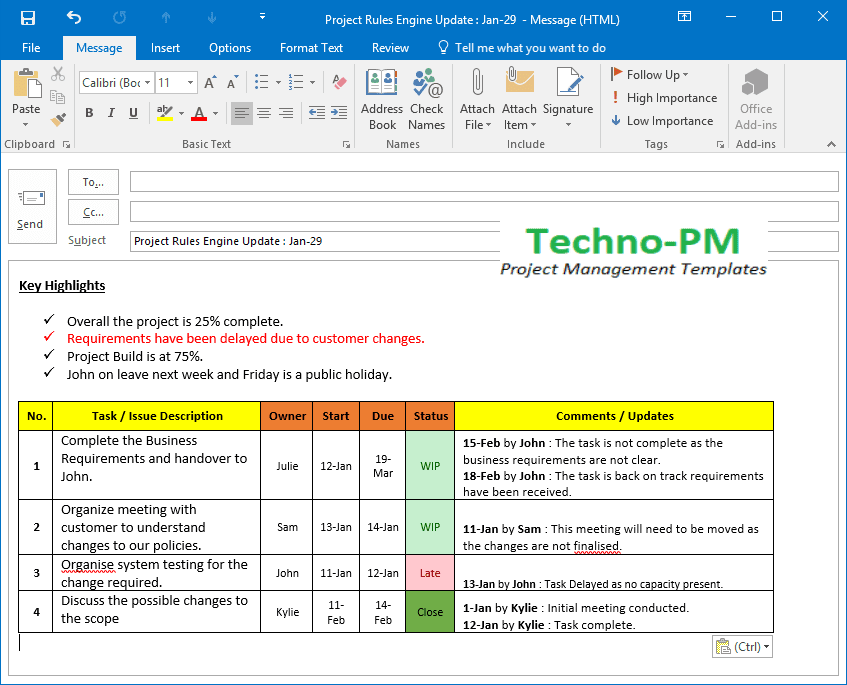Toggle italic formatting
Image resolution: width=847 pixels, height=685 pixels.
point(110,114)
